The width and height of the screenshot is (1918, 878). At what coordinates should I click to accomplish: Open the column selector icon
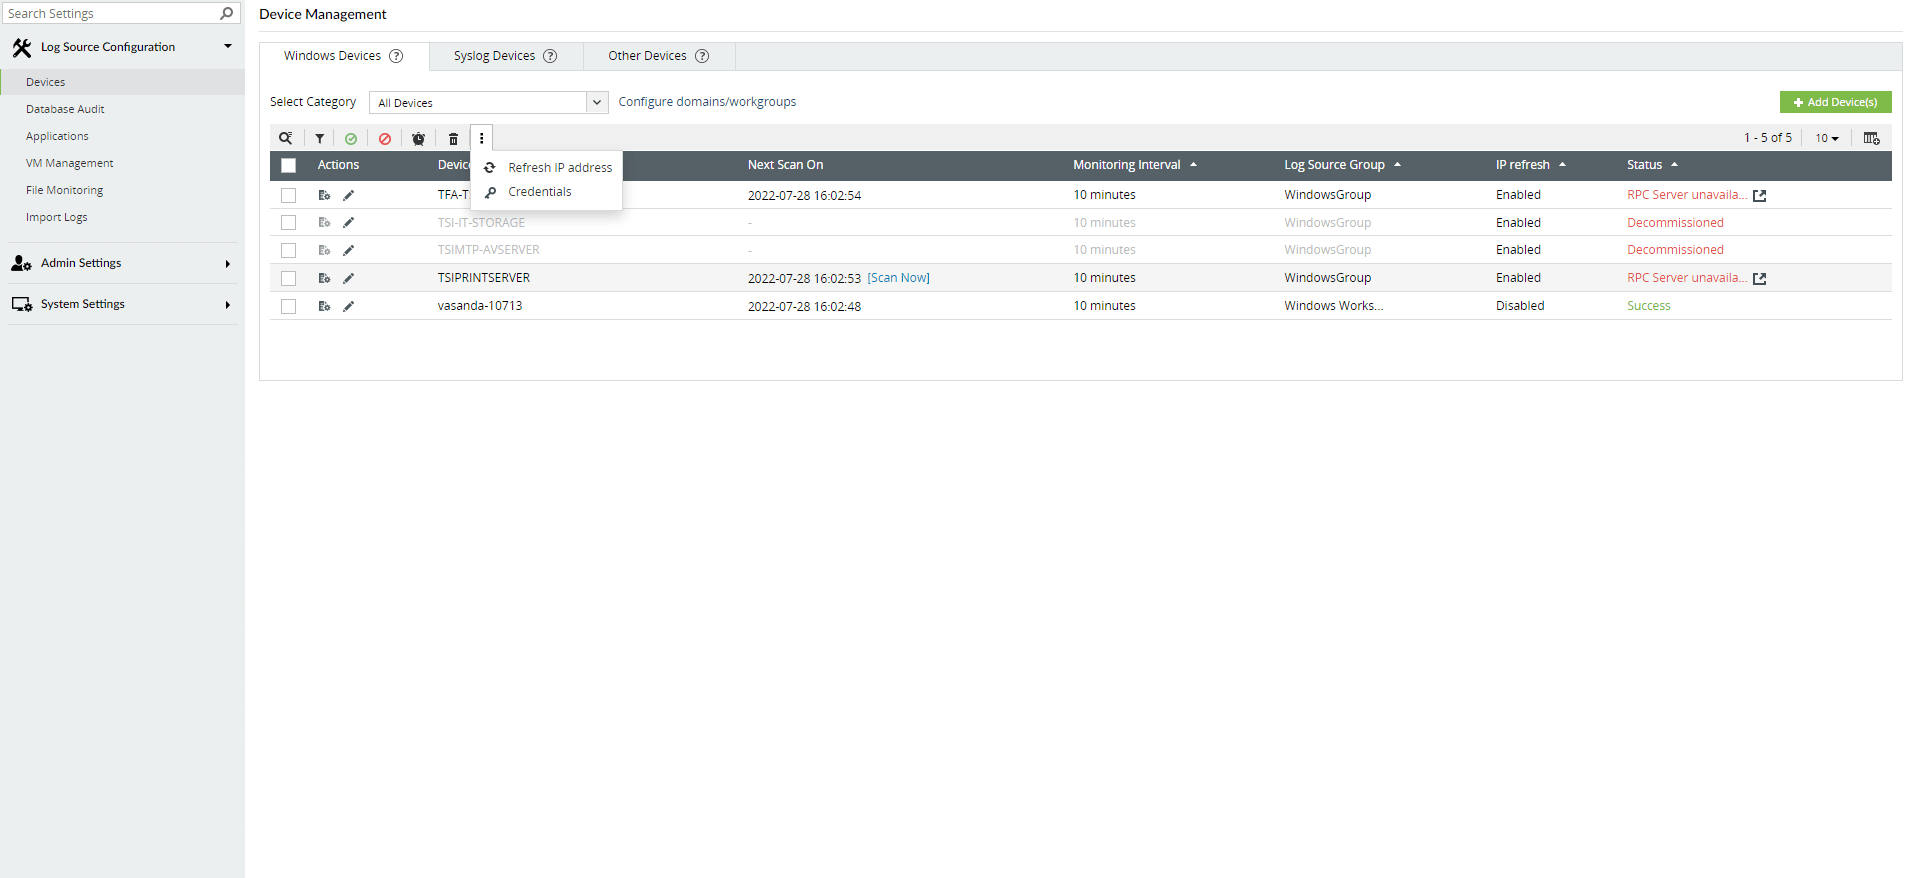[x=1872, y=138]
